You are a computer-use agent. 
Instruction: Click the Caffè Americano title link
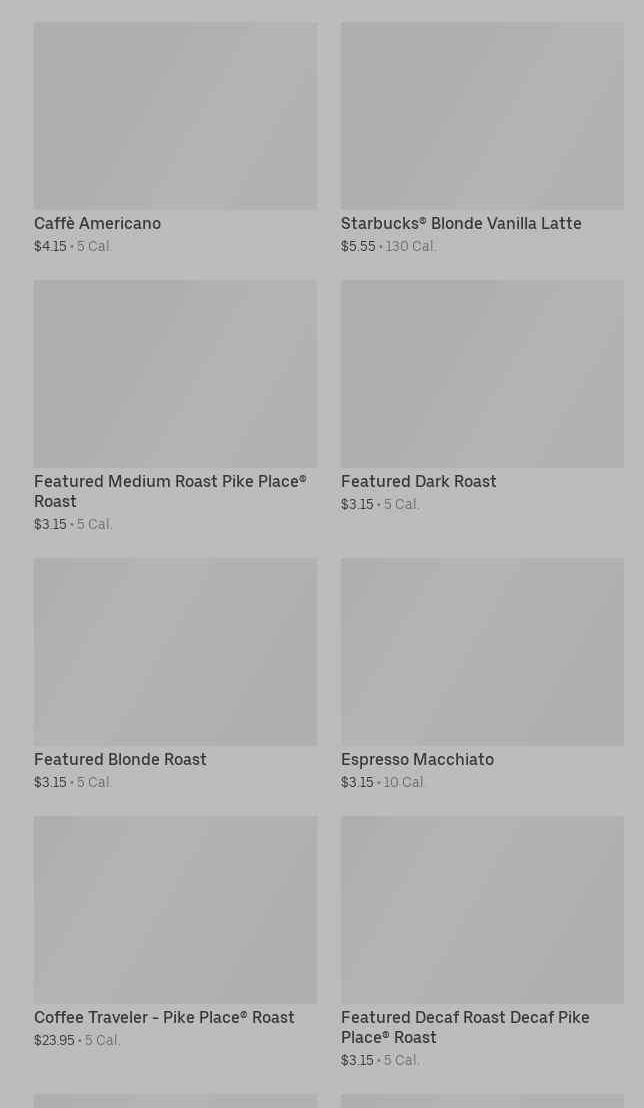[x=97, y=224]
